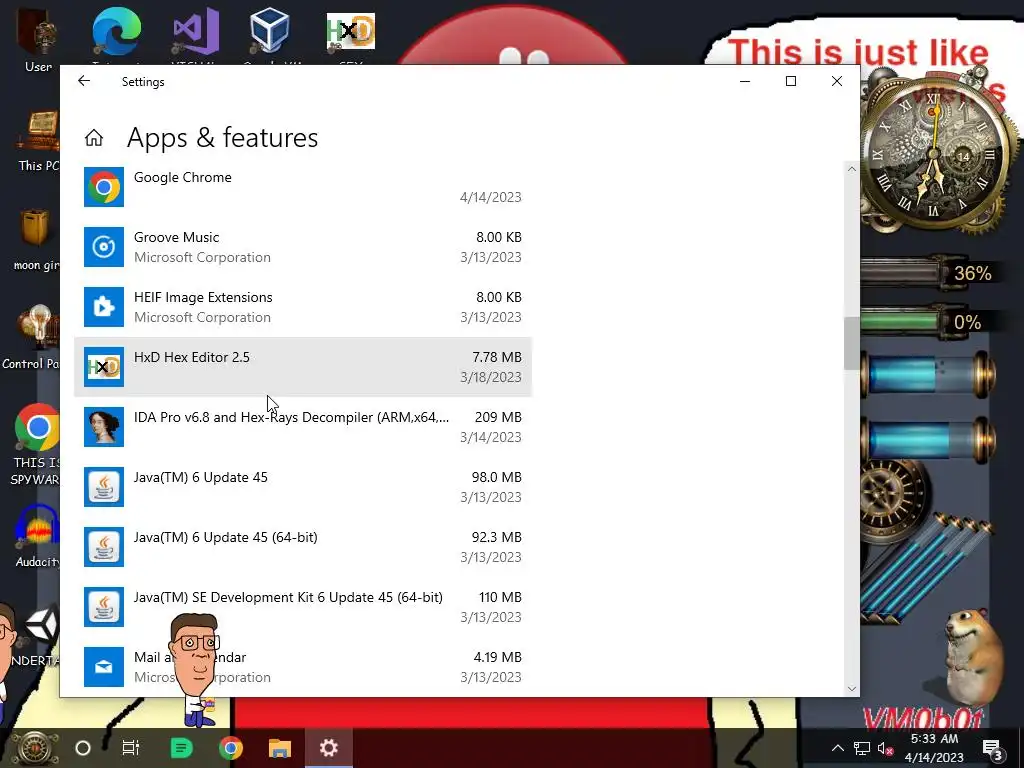Open HxD desktop shortcut icon

pos(351,33)
